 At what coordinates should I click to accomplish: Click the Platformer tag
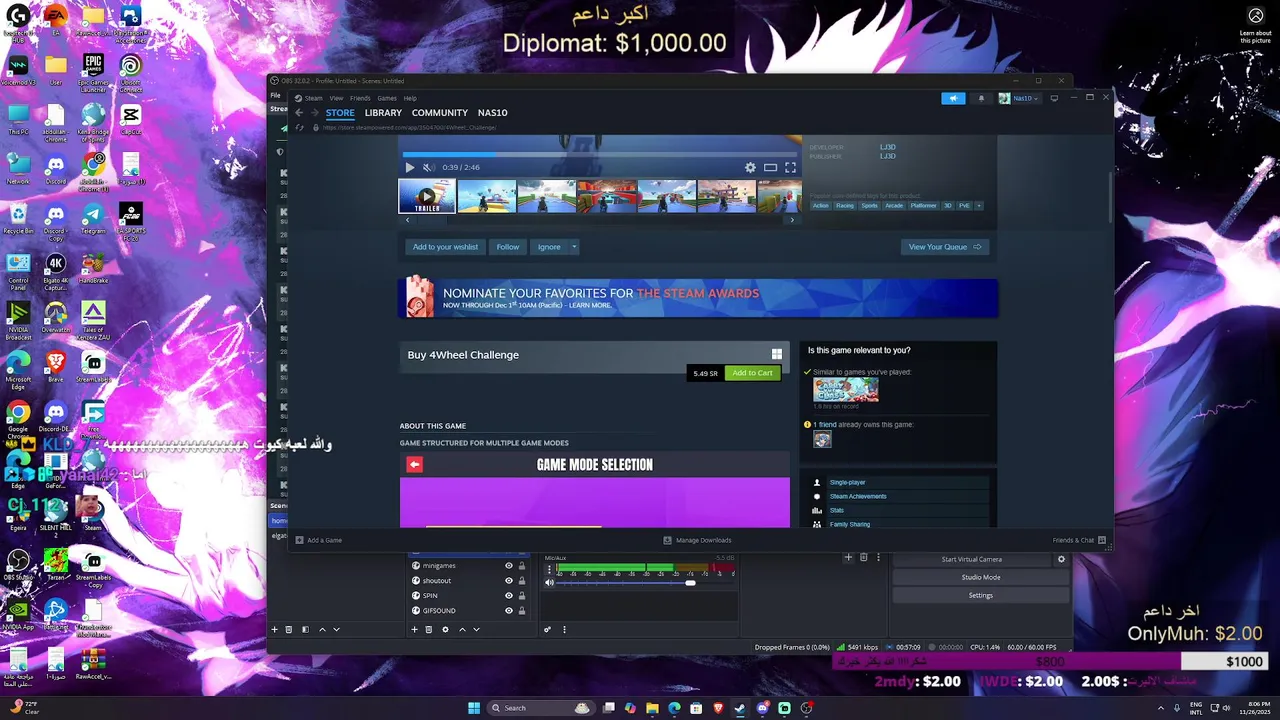(x=924, y=205)
